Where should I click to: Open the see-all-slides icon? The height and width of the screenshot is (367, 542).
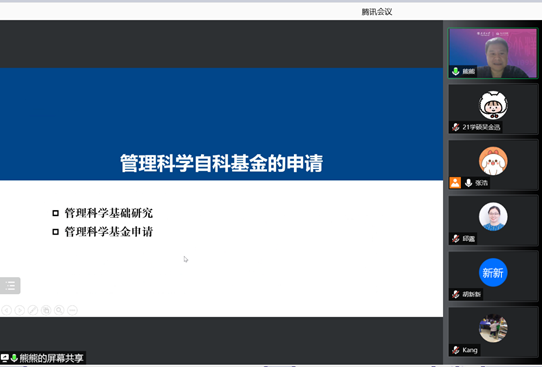click(x=46, y=310)
